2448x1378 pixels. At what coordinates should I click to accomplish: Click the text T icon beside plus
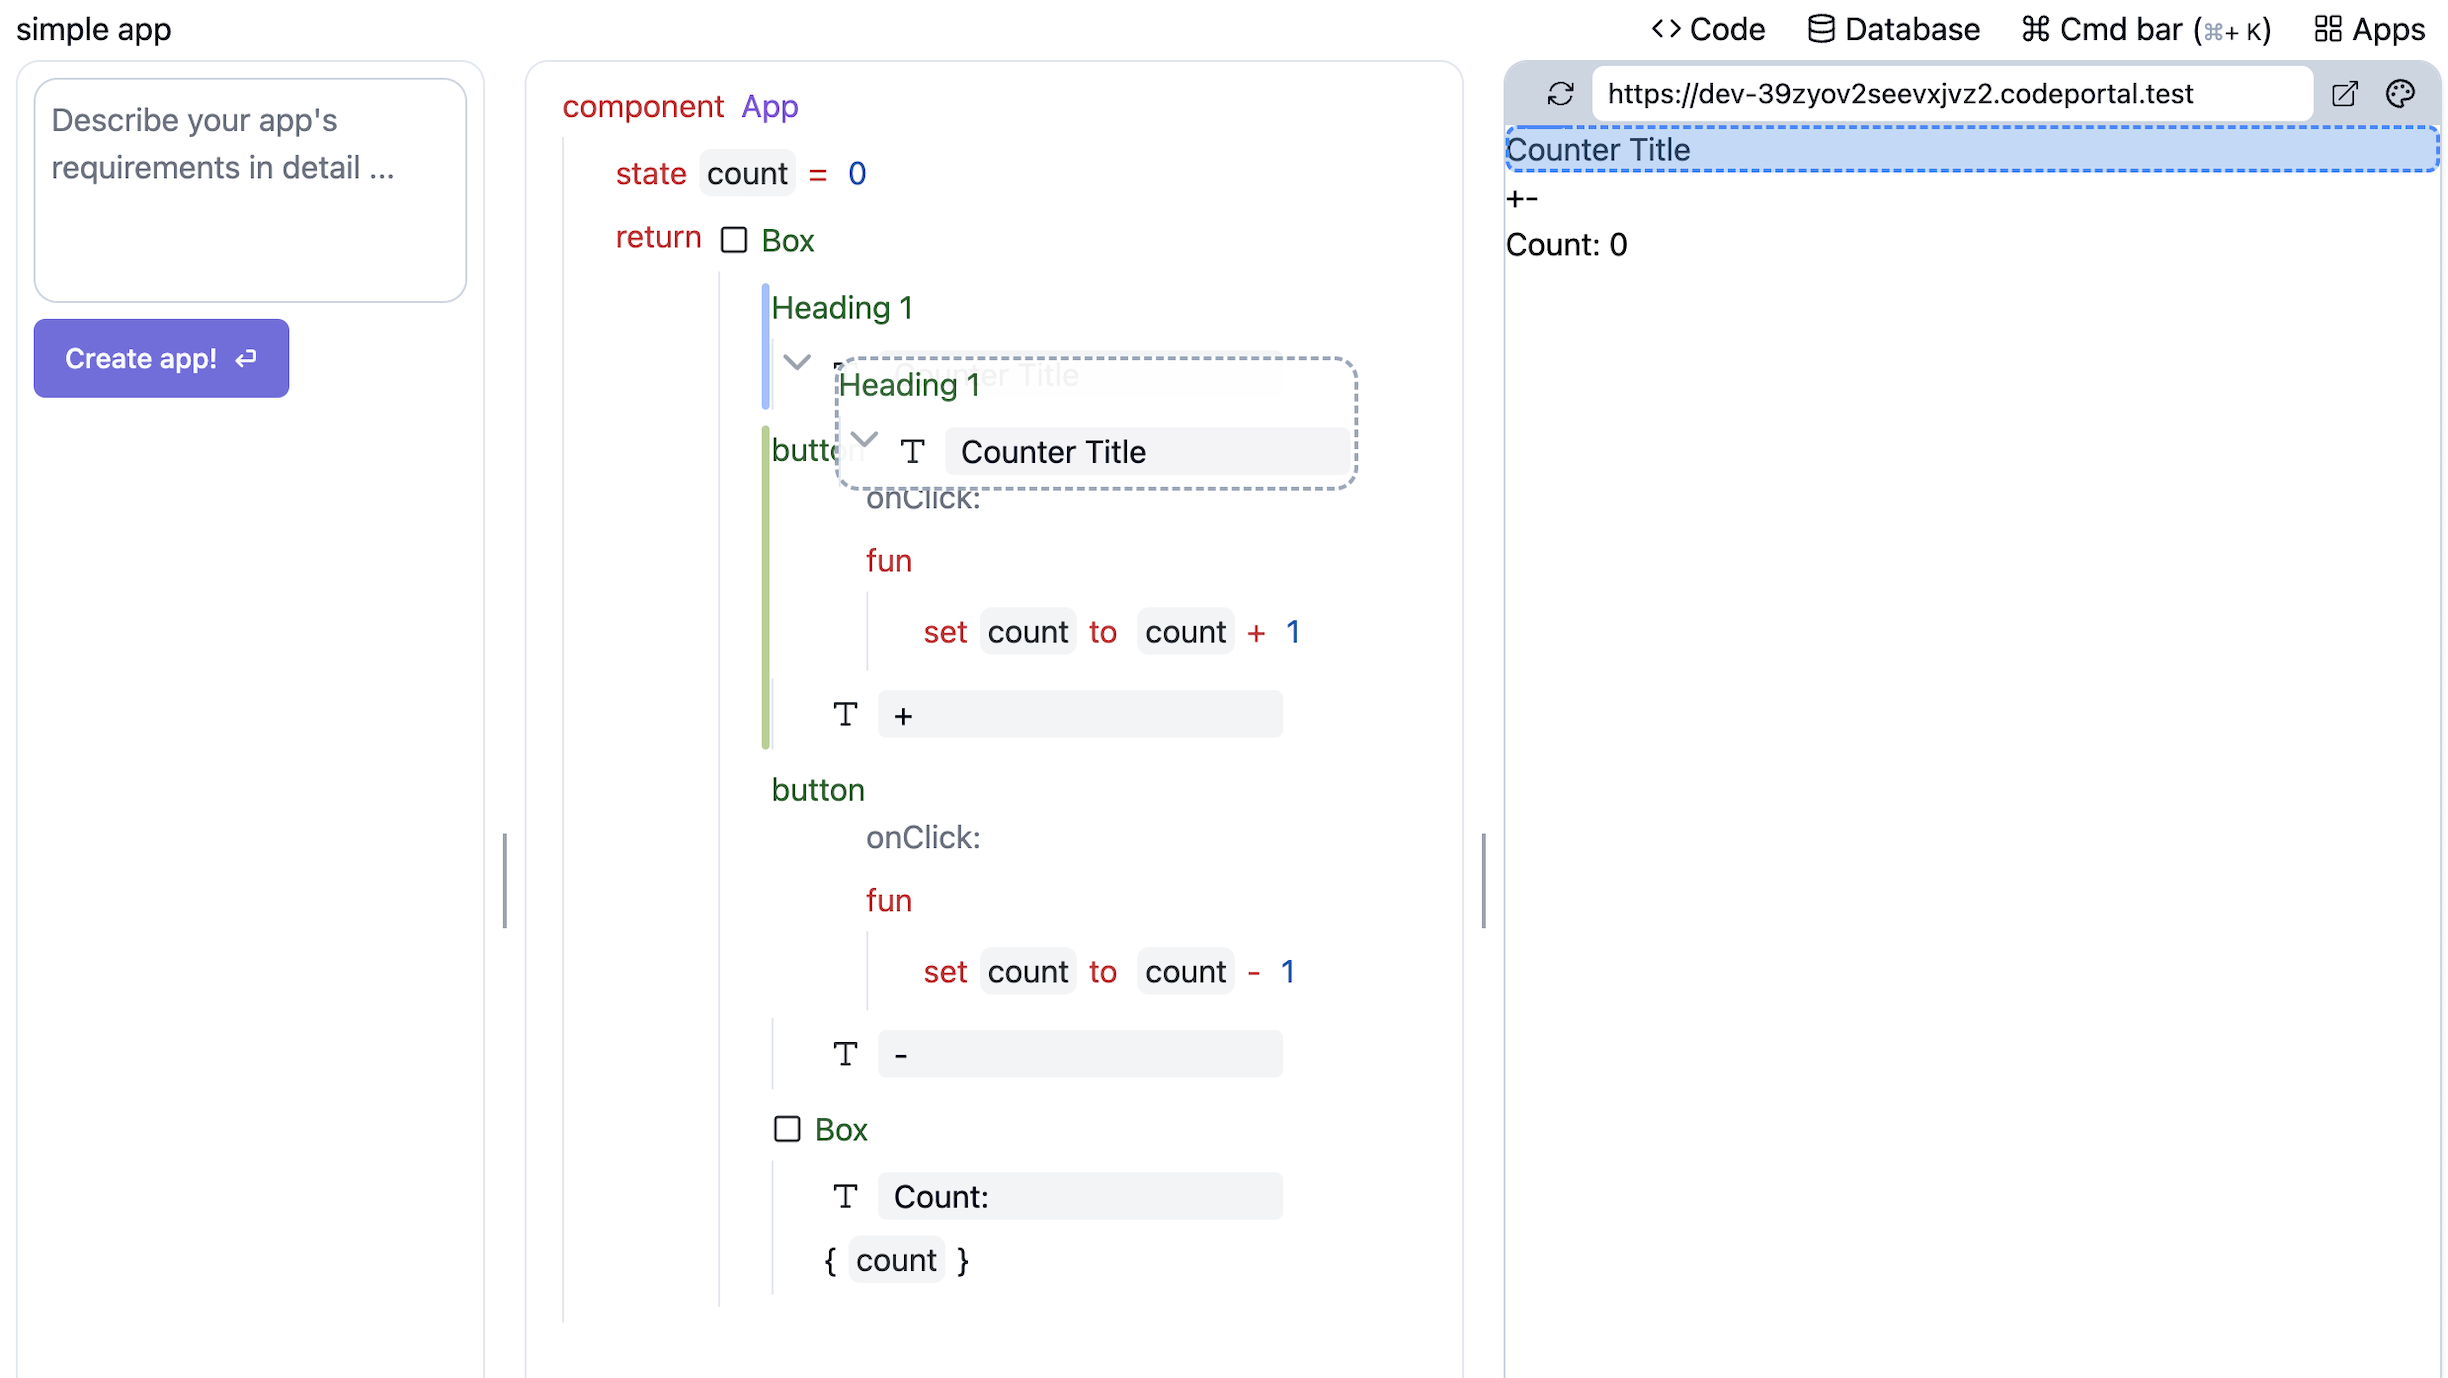pyautogui.click(x=845, y=715)
